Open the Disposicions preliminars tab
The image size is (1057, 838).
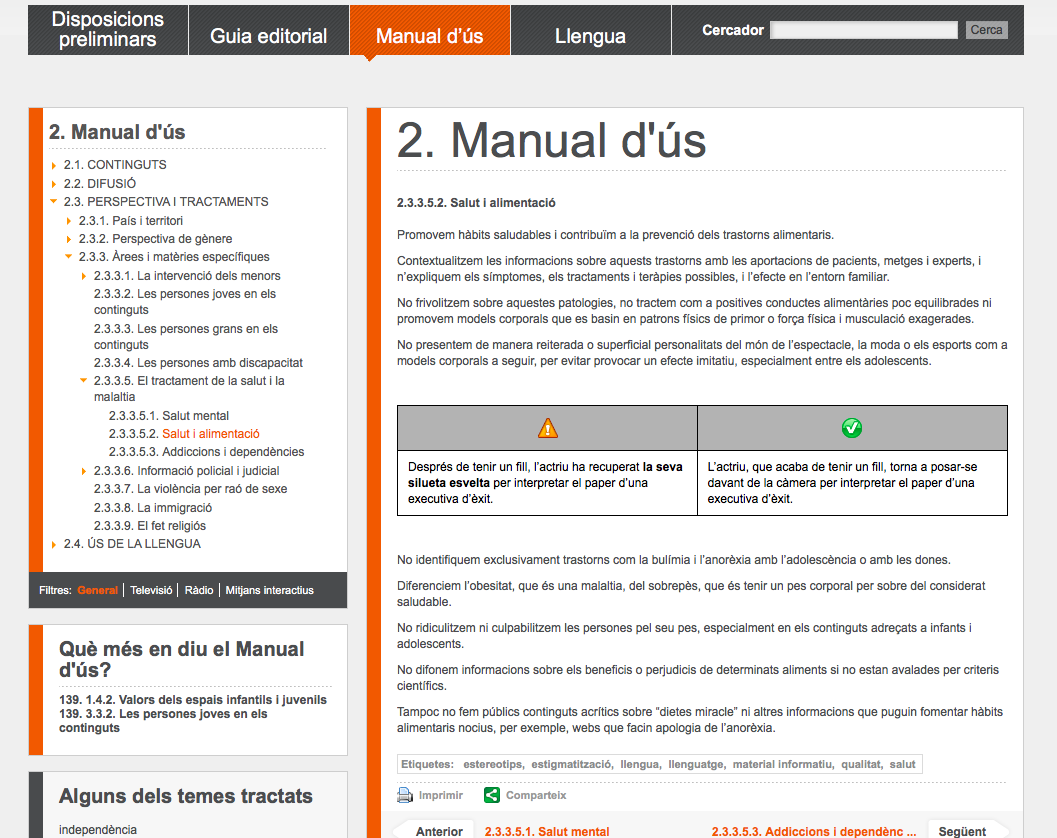coord(108,30)
